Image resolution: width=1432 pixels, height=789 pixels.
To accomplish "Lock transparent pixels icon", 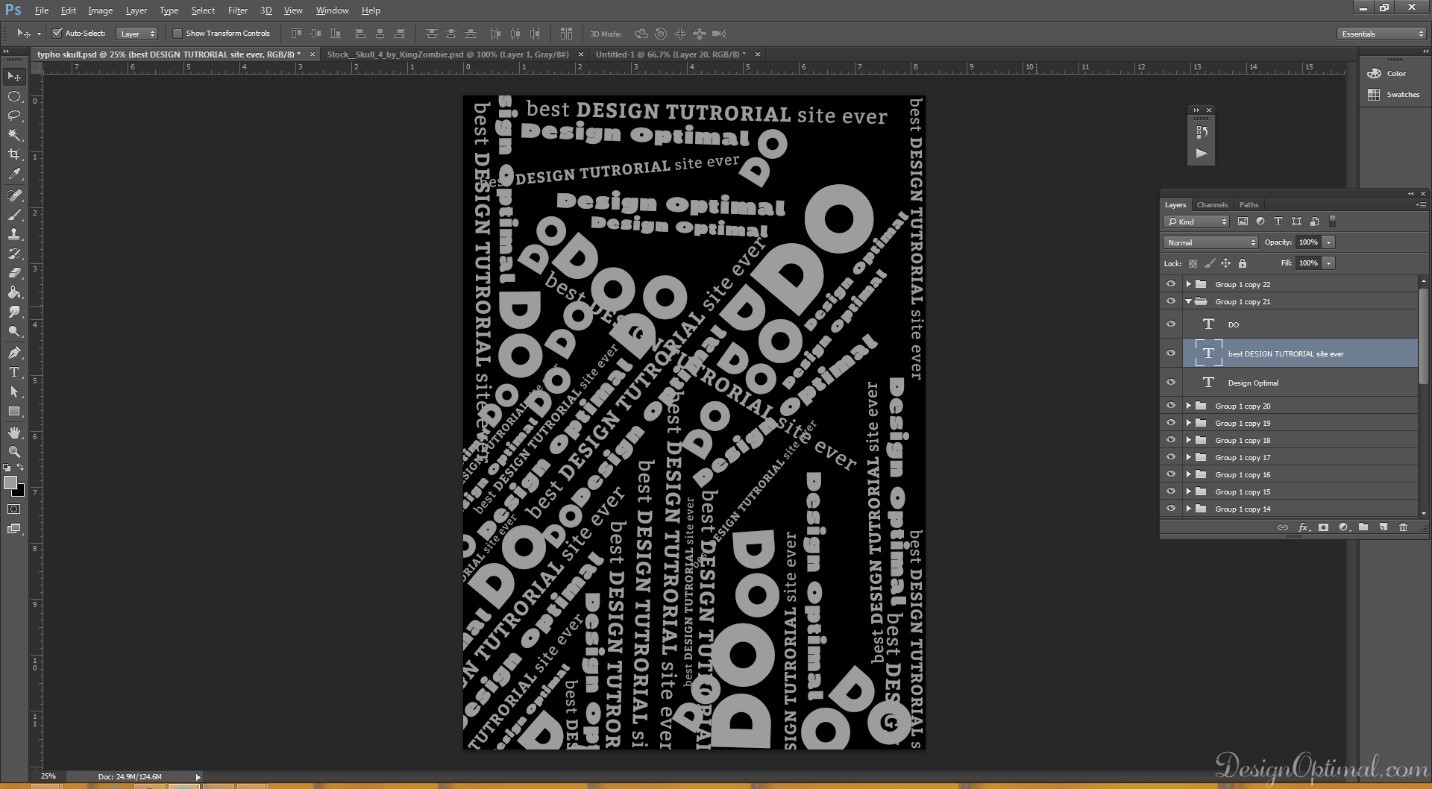I will (x=1192, y=263).
